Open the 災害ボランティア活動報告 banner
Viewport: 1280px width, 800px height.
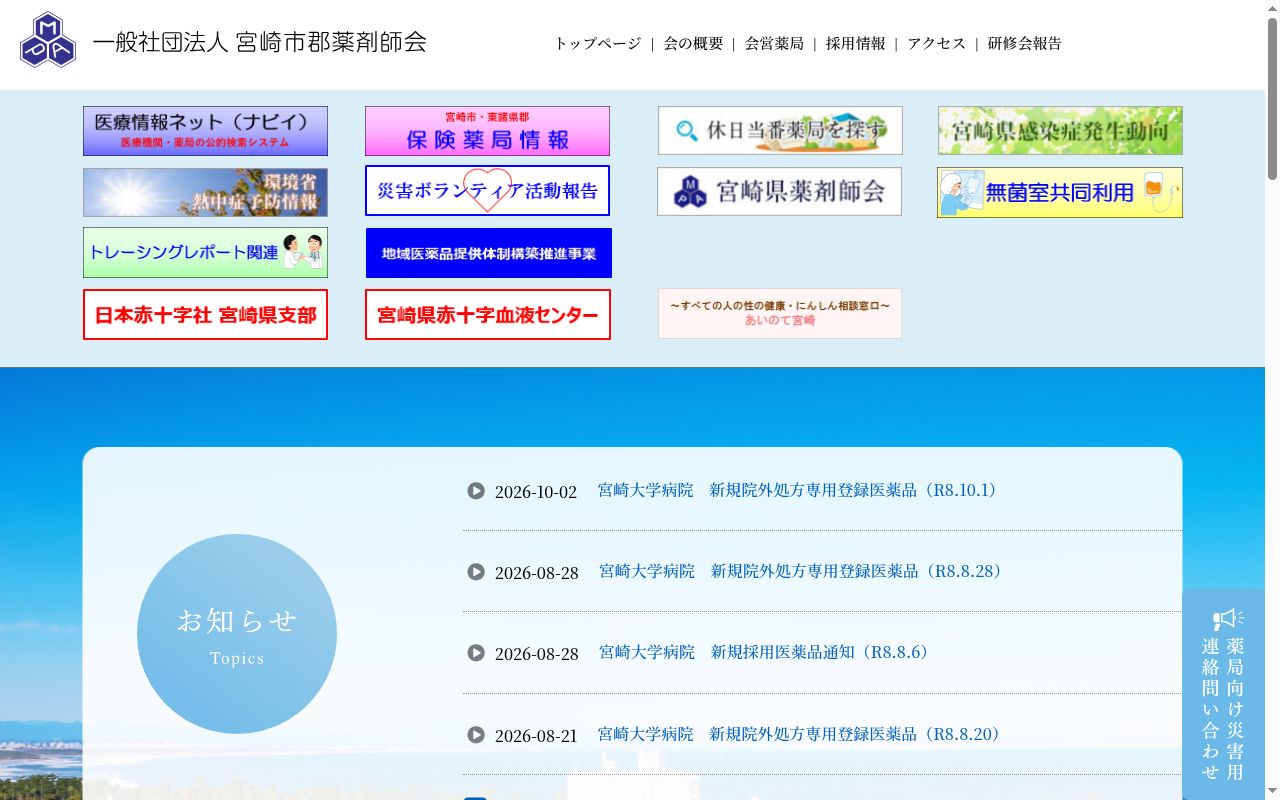pos(487,191)
